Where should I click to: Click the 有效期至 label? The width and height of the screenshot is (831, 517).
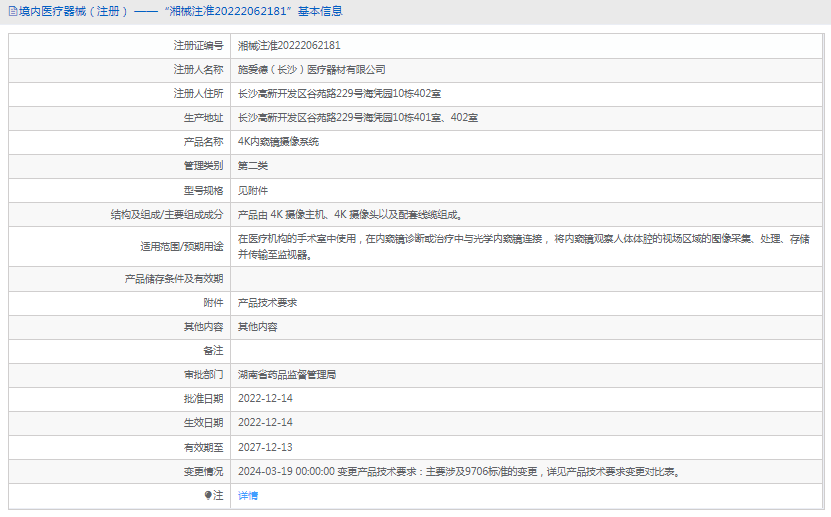[204, 447]
